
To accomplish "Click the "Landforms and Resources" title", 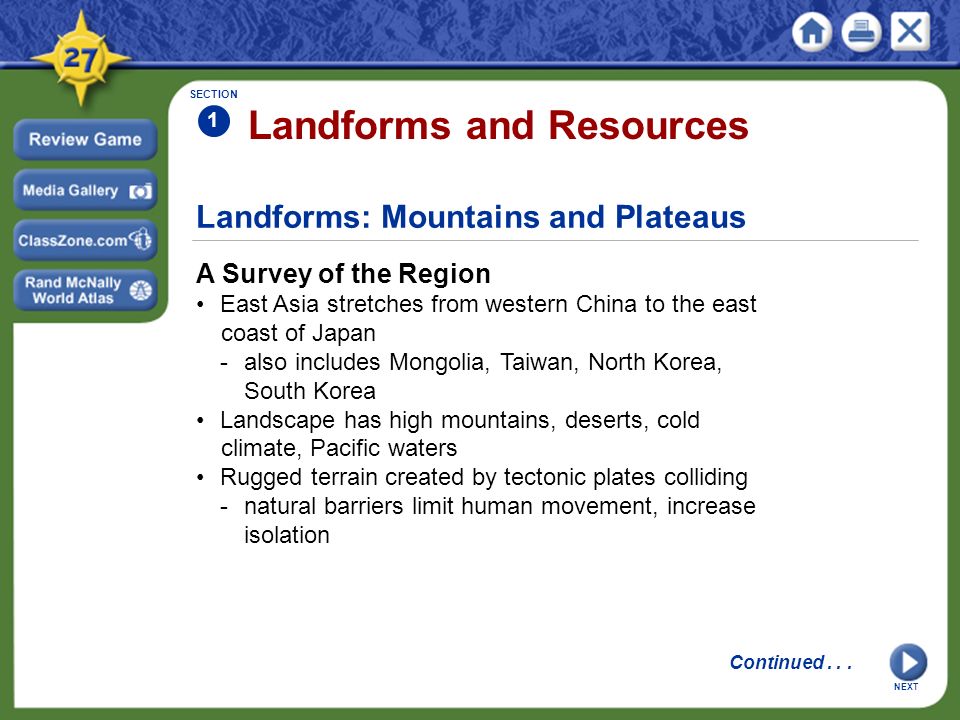I will (498, 126).
